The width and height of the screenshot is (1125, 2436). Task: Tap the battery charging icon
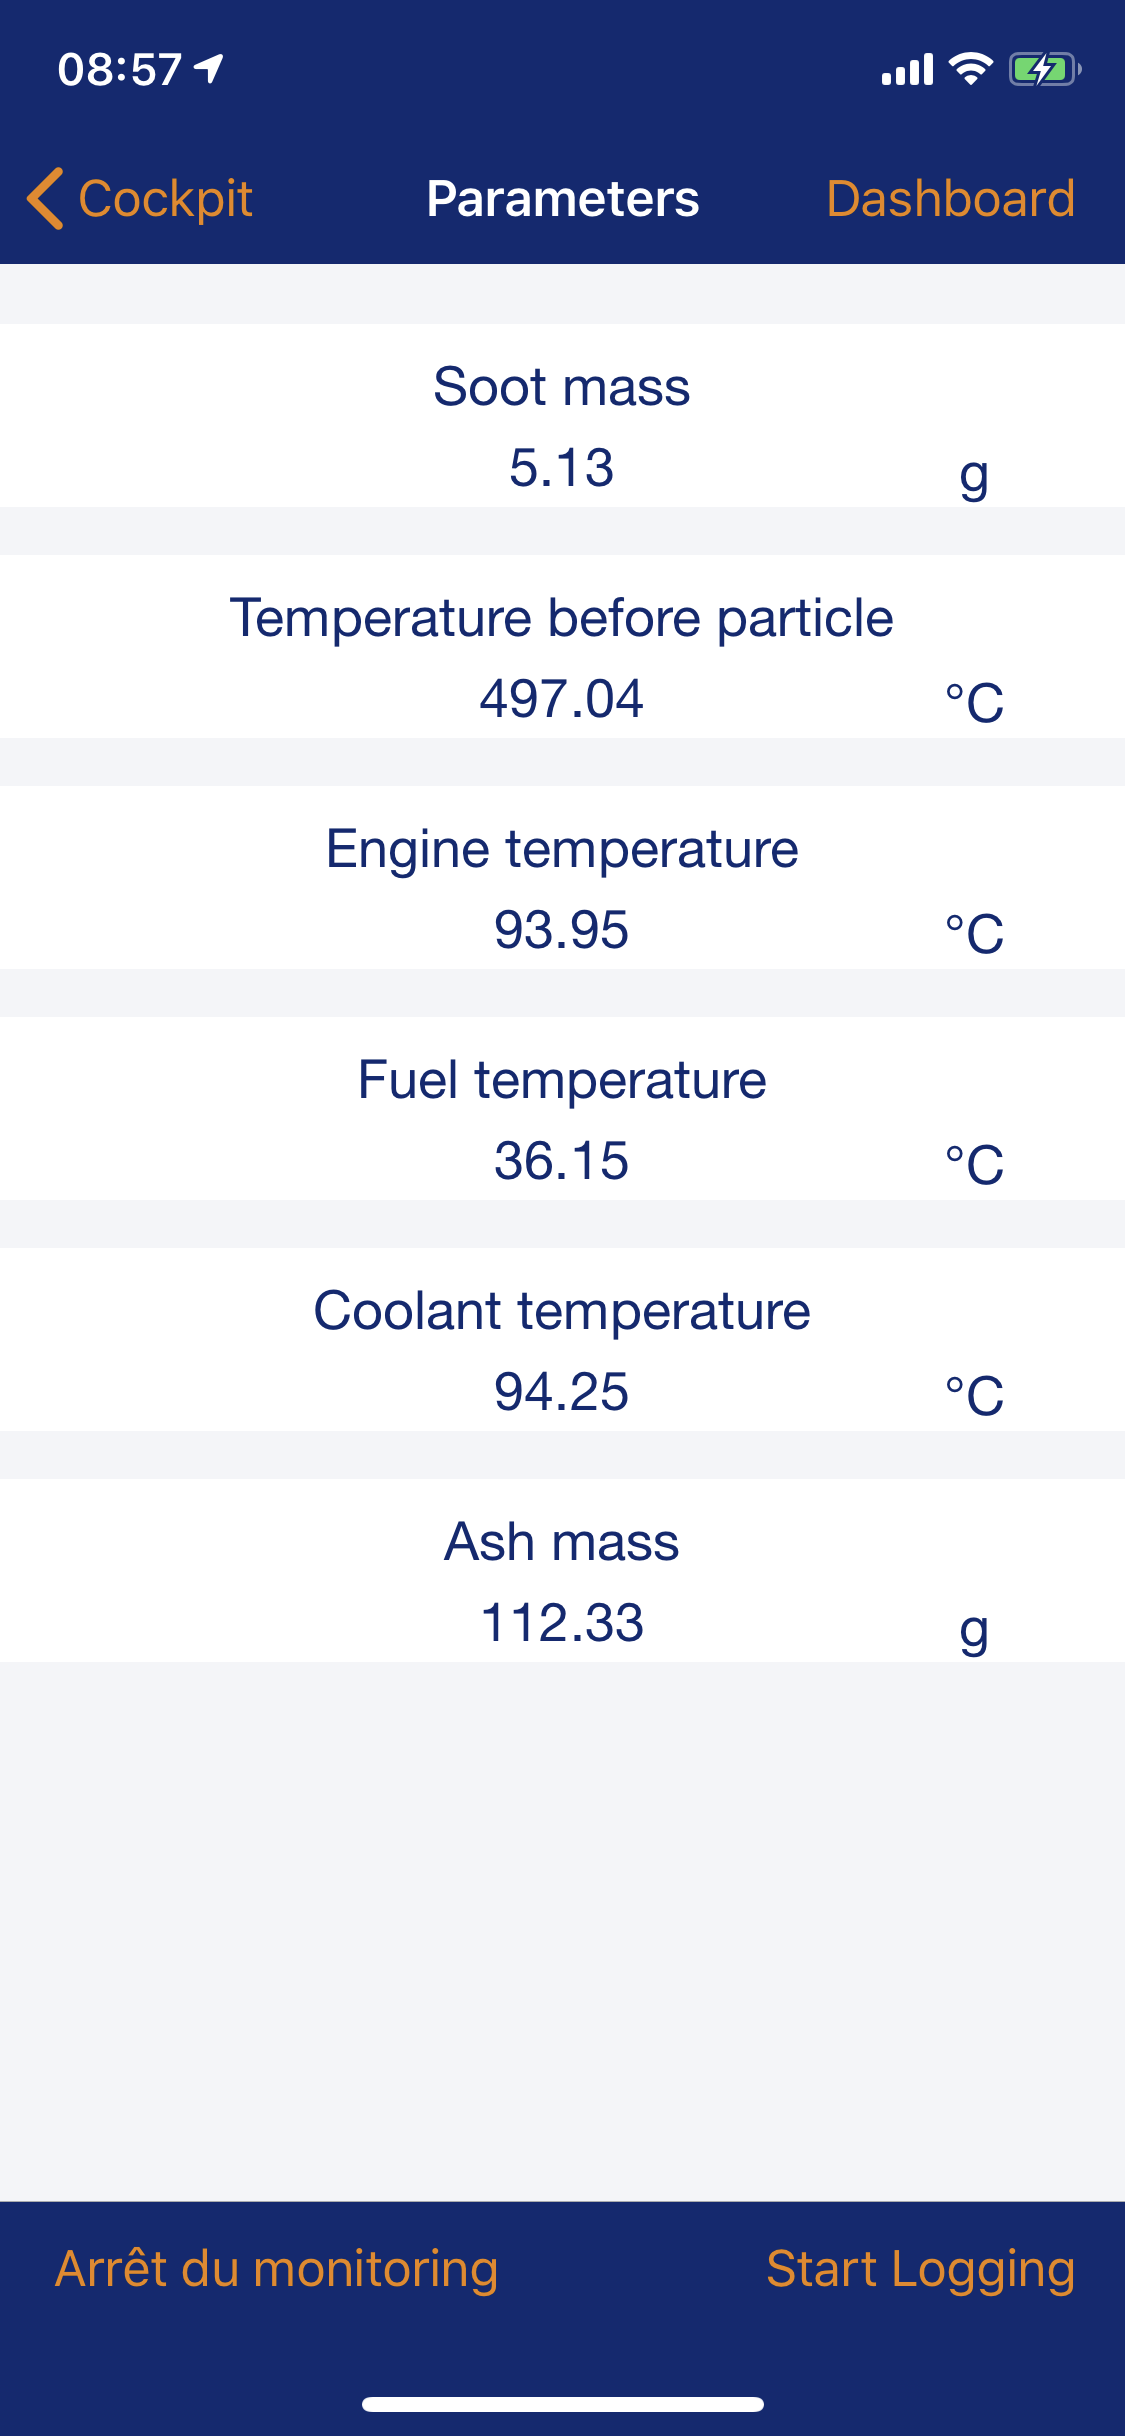coord(1044,69)
